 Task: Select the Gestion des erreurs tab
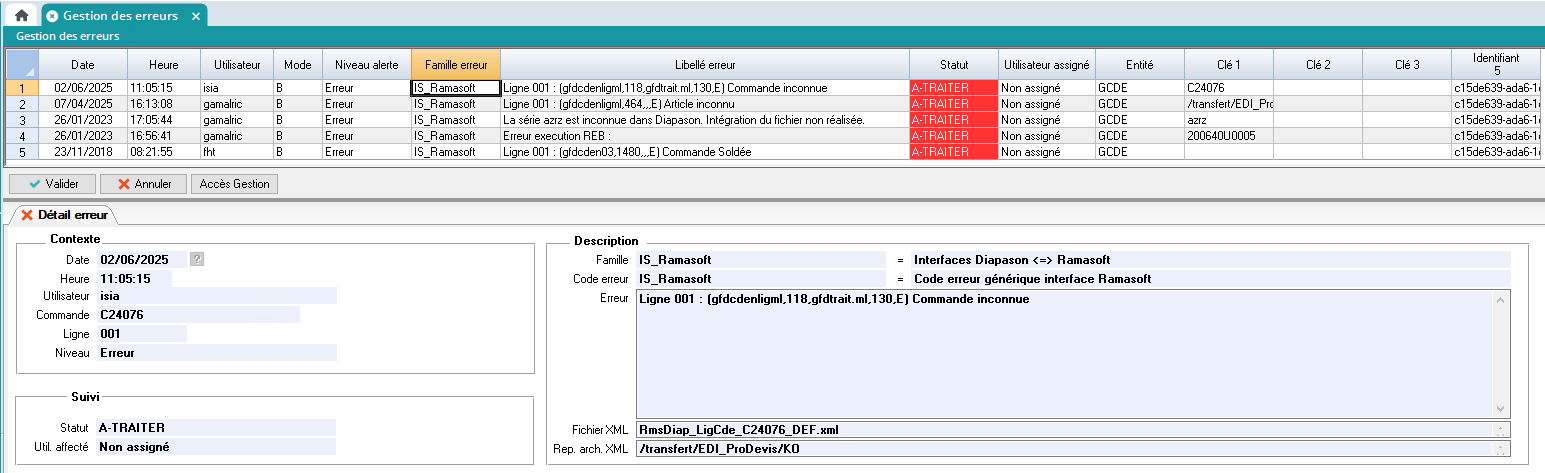pos(120,16)
